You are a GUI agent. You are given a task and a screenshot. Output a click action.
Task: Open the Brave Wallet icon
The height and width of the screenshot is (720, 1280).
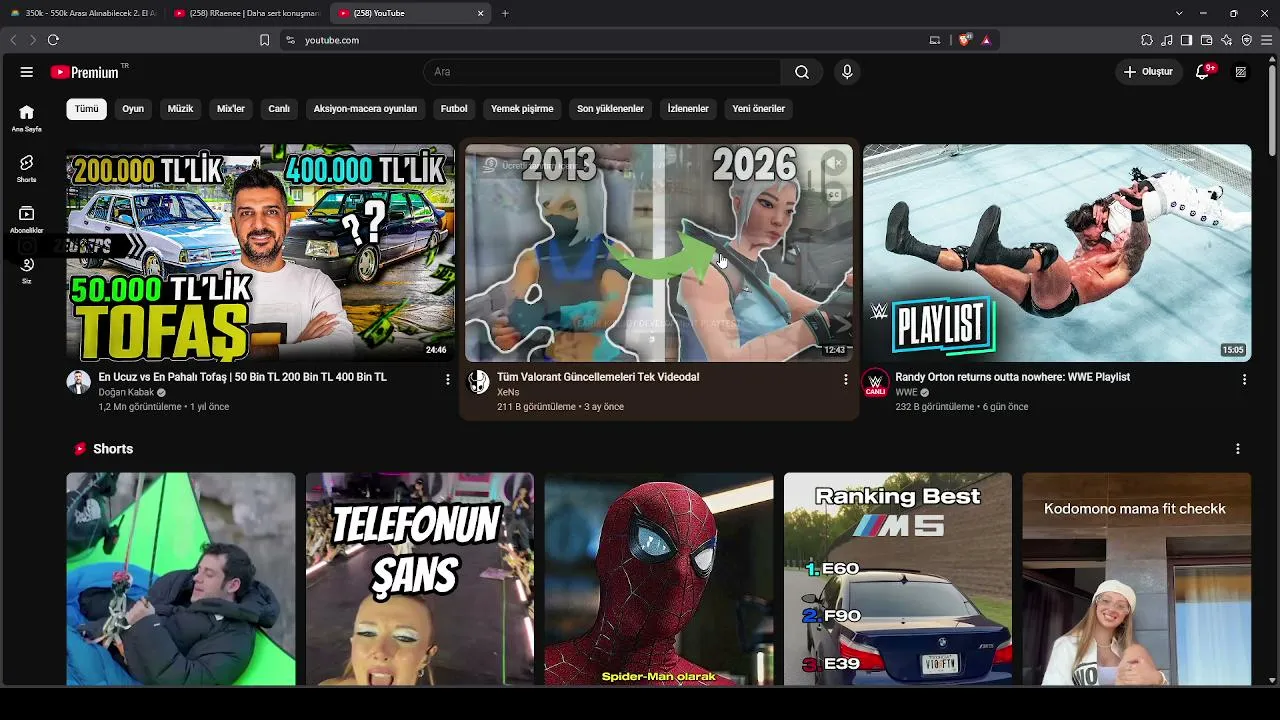tap(1207, 40)
